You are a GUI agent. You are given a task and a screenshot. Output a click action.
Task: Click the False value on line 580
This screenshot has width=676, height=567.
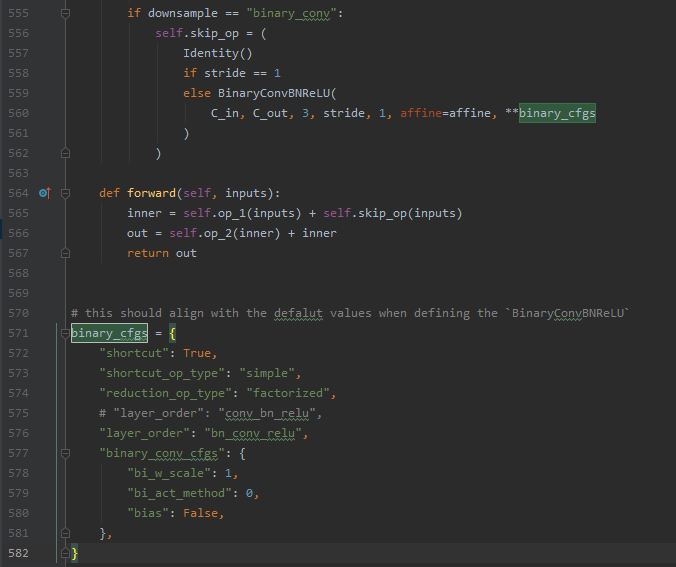(x=200, y=513)
